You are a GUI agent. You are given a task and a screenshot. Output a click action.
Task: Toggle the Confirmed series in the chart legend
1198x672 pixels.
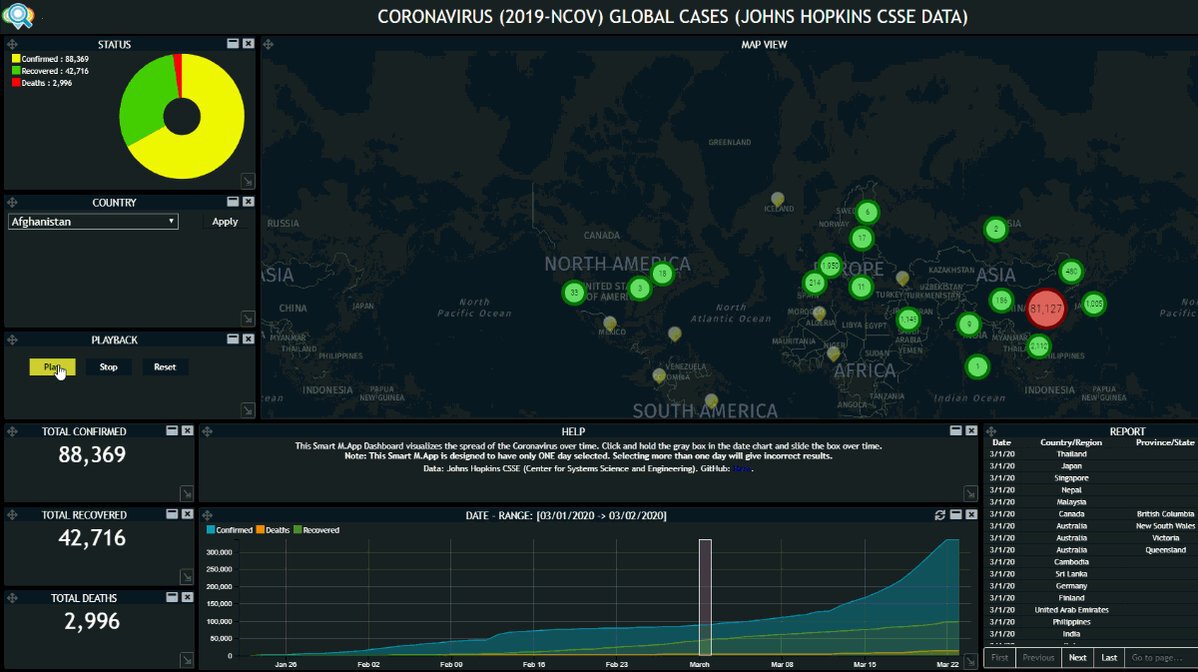[229, 530]
